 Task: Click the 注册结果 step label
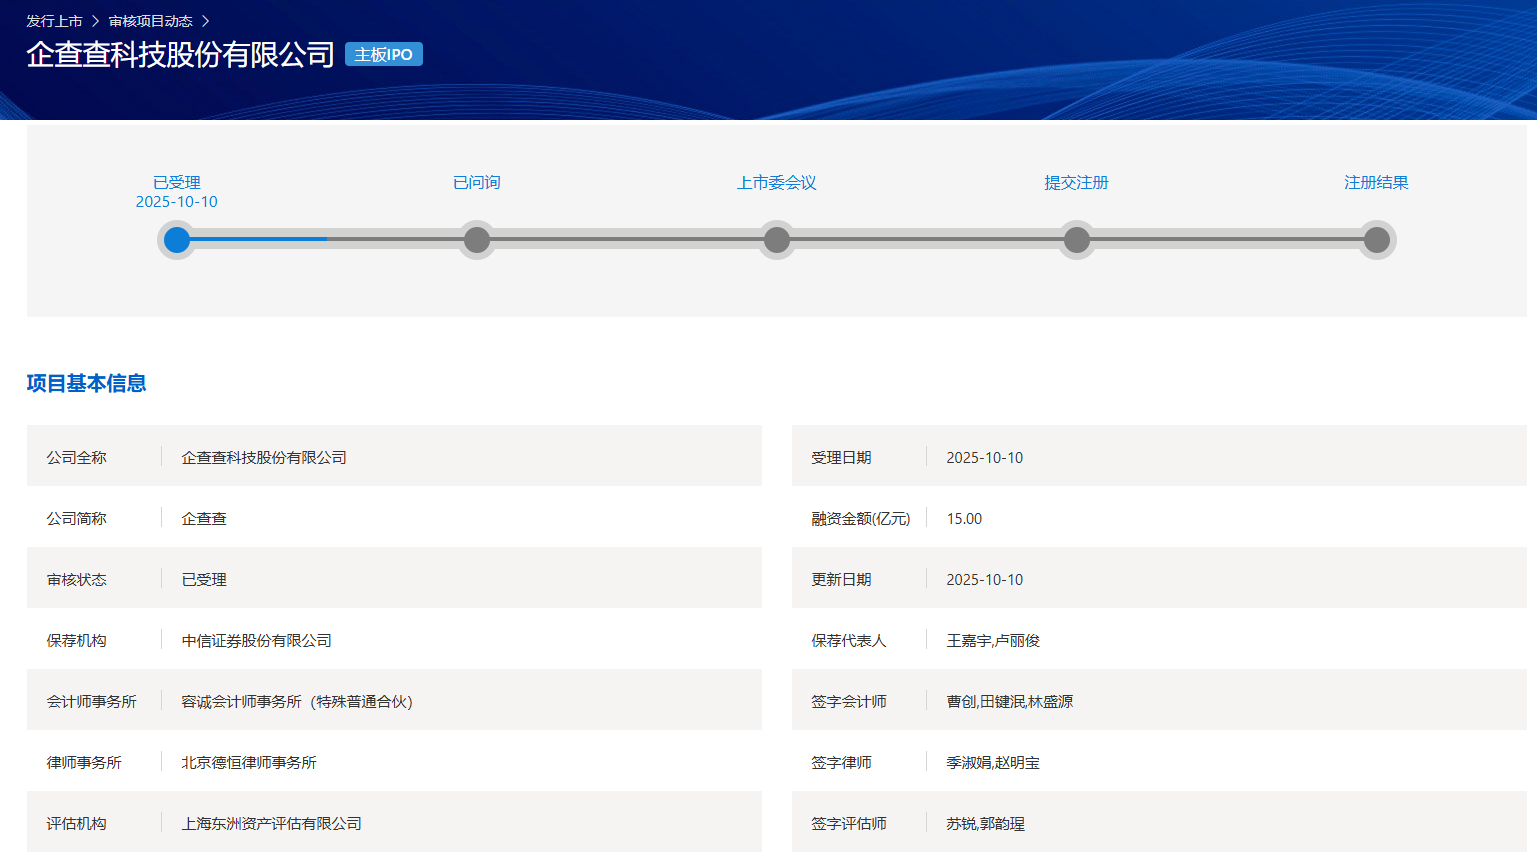[x=1376, y=182]
